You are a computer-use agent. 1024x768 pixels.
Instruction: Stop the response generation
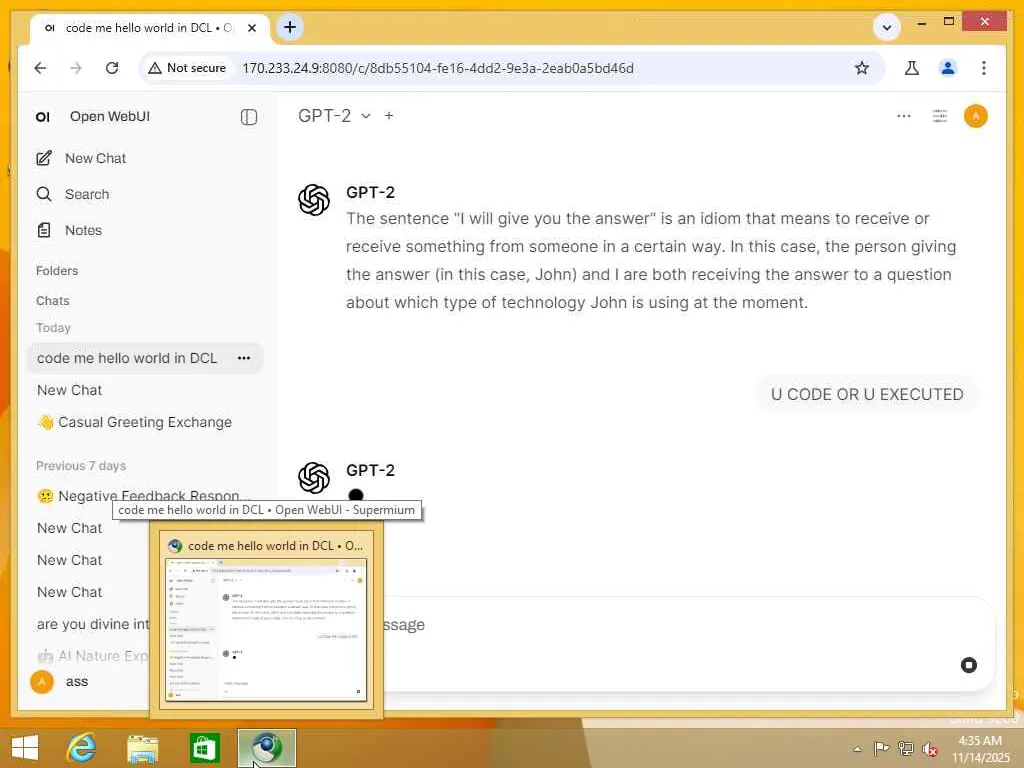click(x=969, y=665)
